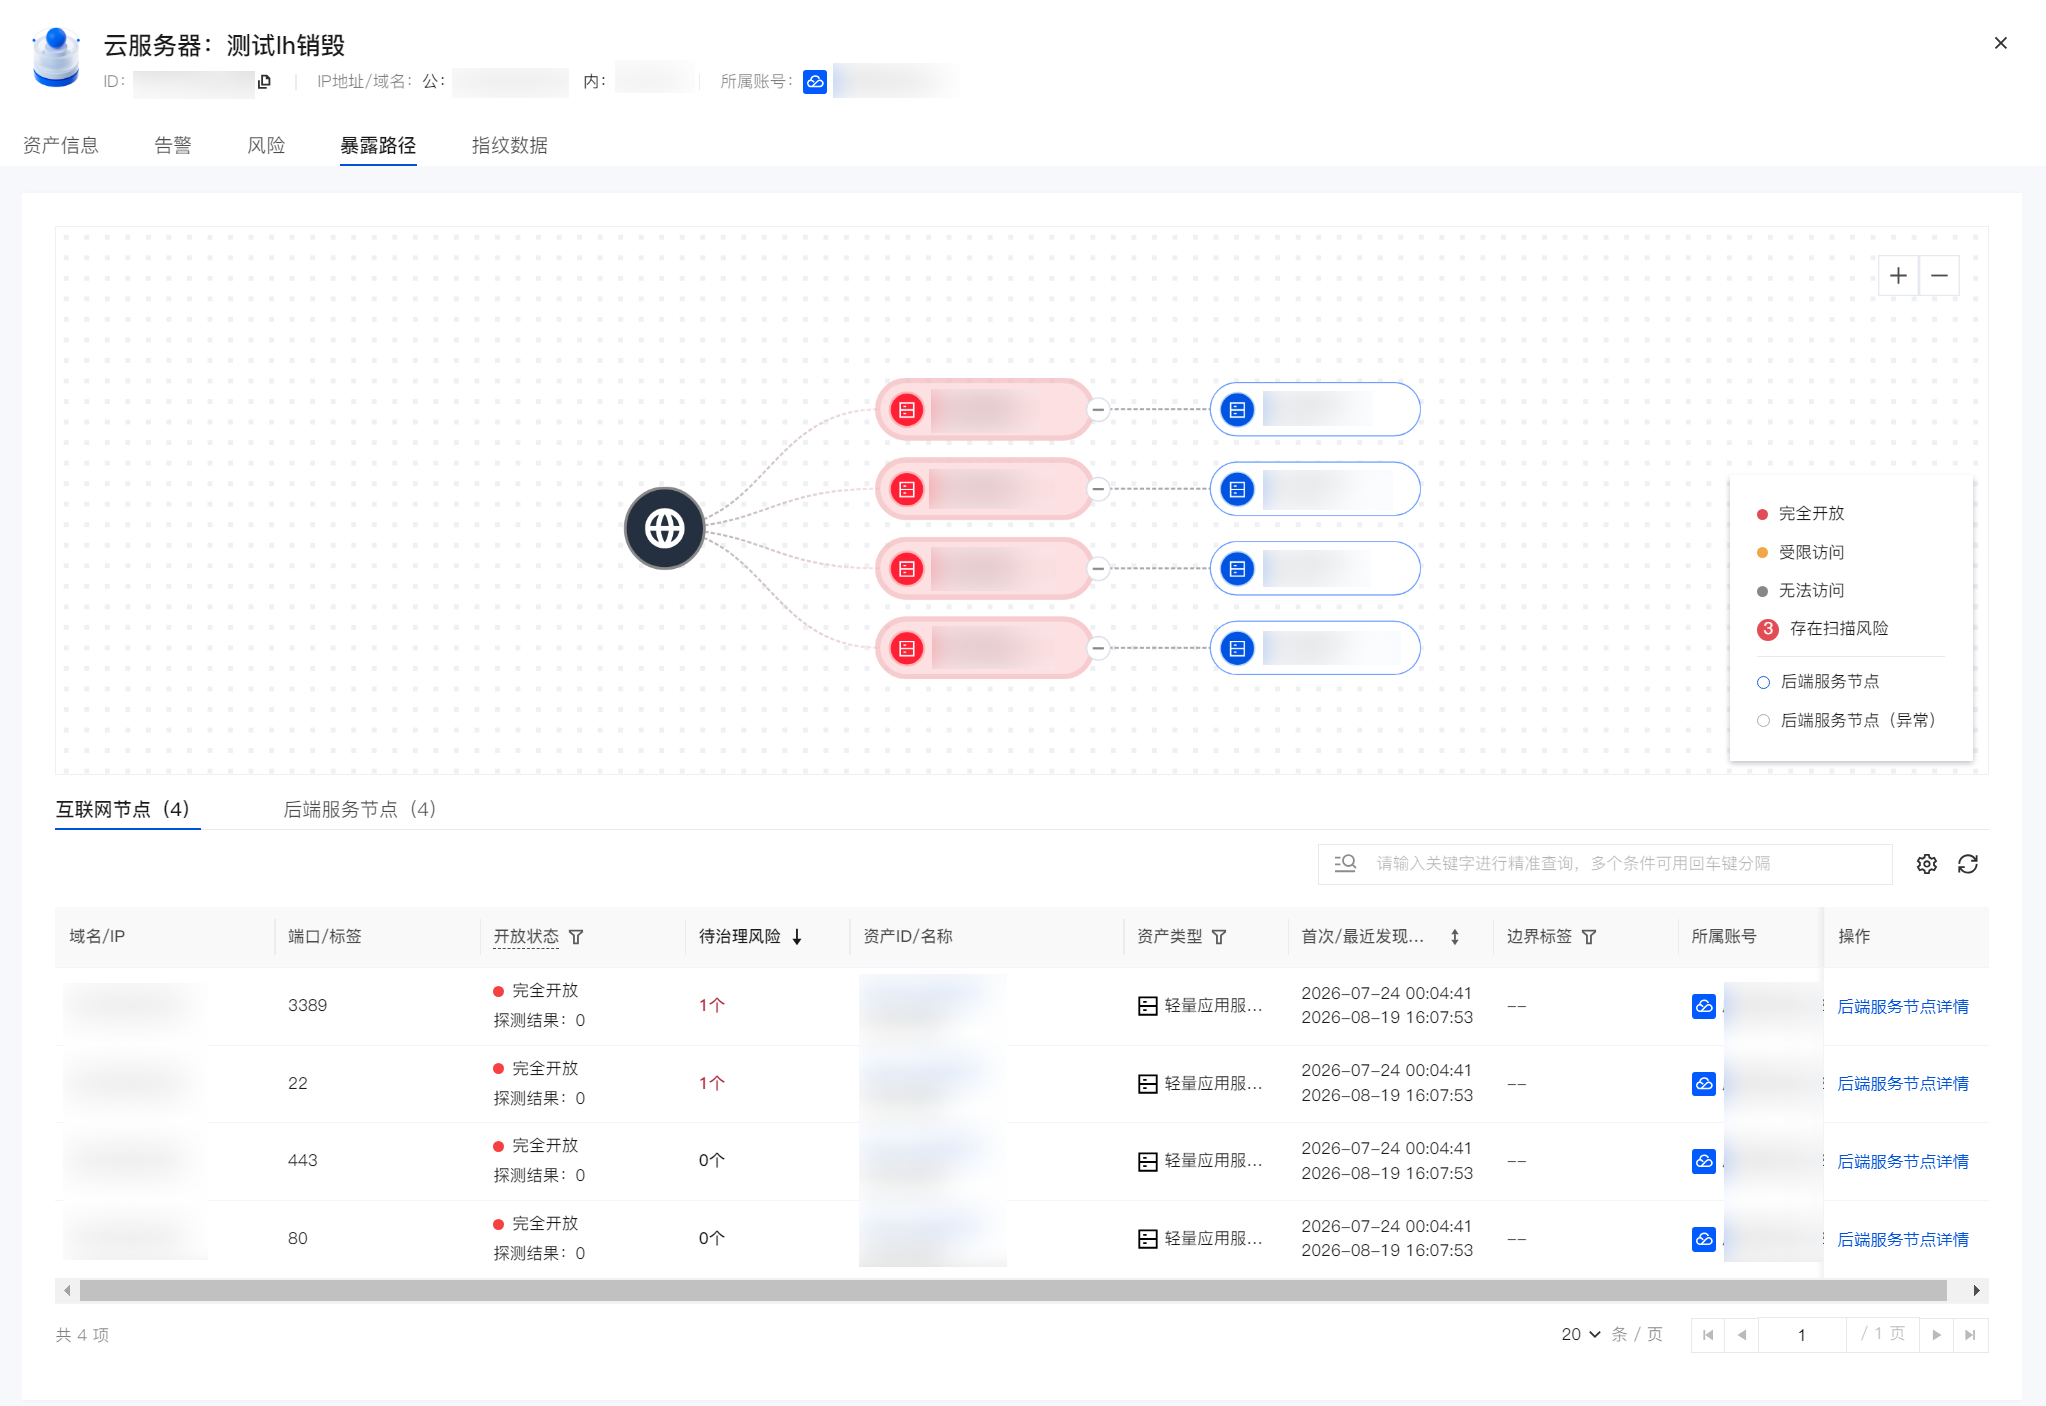2046x1406 pixels.
Task: Zoom in the topology graph with plus button
Action: tap(1898, 275)
